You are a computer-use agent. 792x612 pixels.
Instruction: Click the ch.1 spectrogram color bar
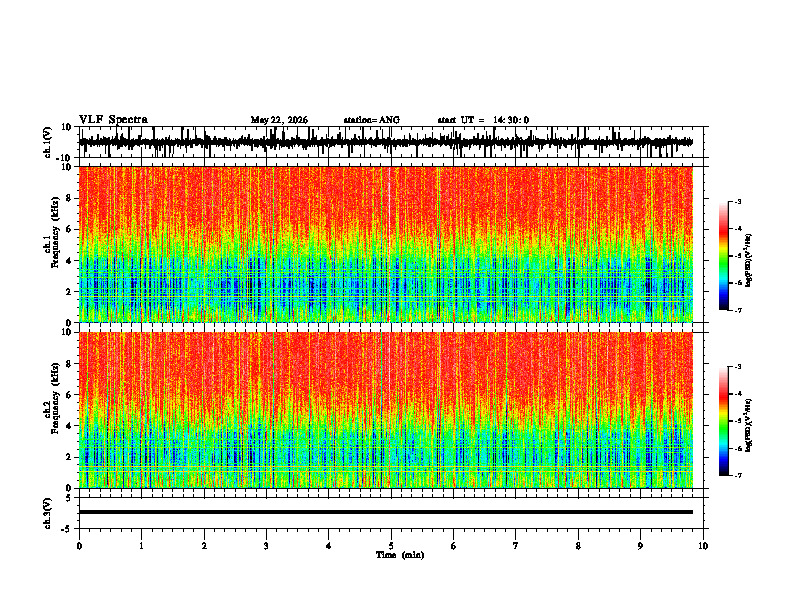(x=724, y=256)
